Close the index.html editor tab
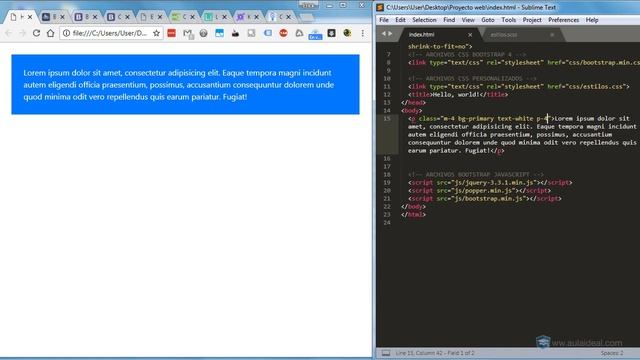The width and height of the screenshot is (640, 360). point(470,35)
